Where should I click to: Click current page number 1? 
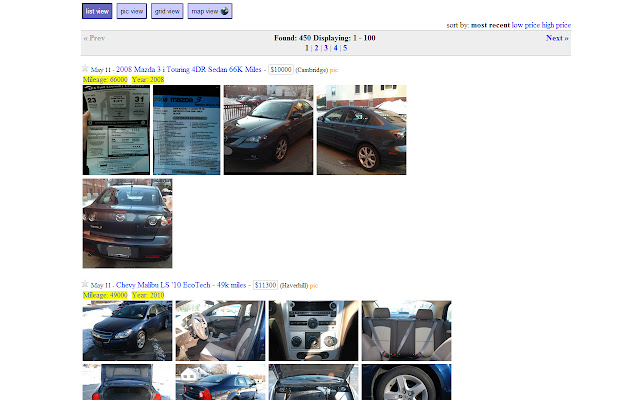coord(307,48)
